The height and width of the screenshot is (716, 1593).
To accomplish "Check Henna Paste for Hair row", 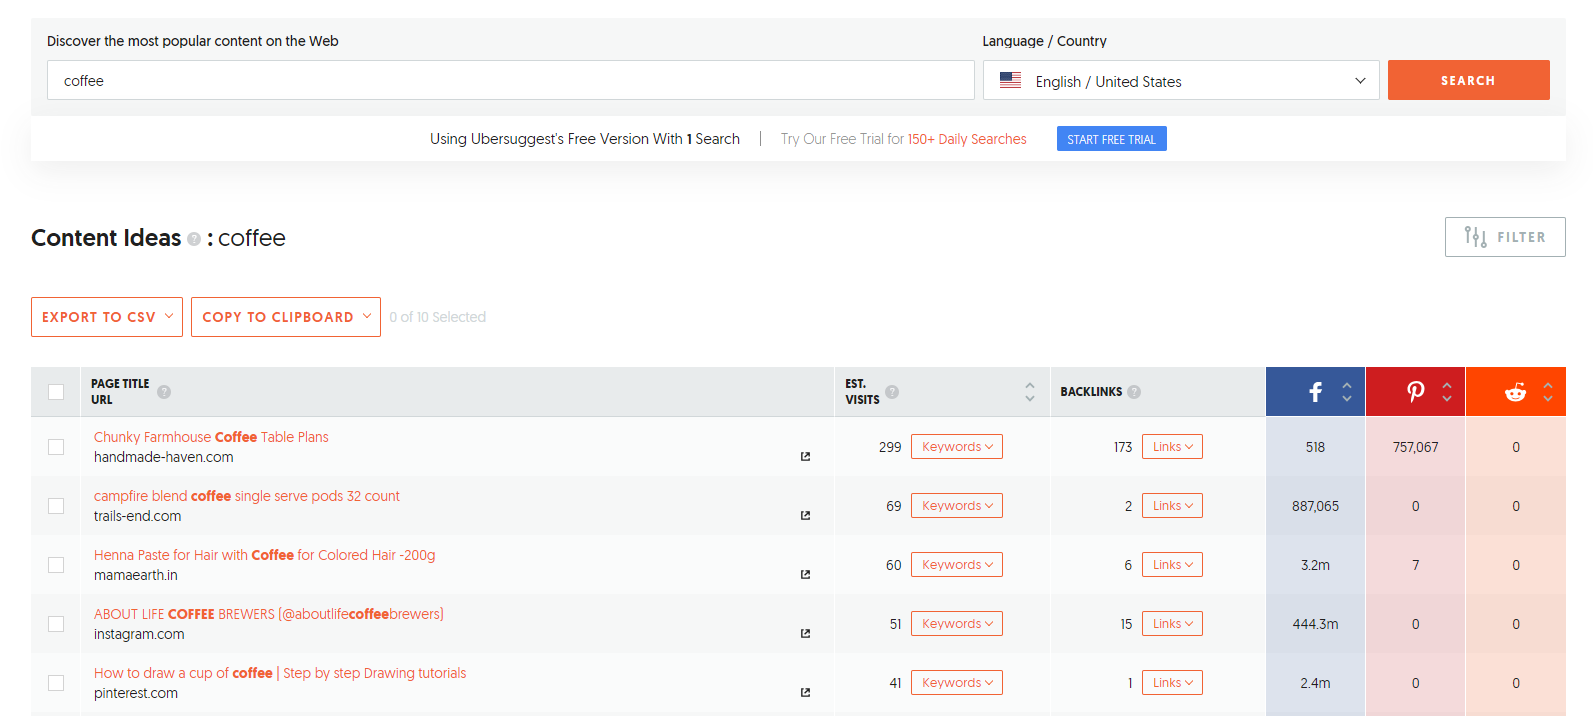I will pos(56,565).
